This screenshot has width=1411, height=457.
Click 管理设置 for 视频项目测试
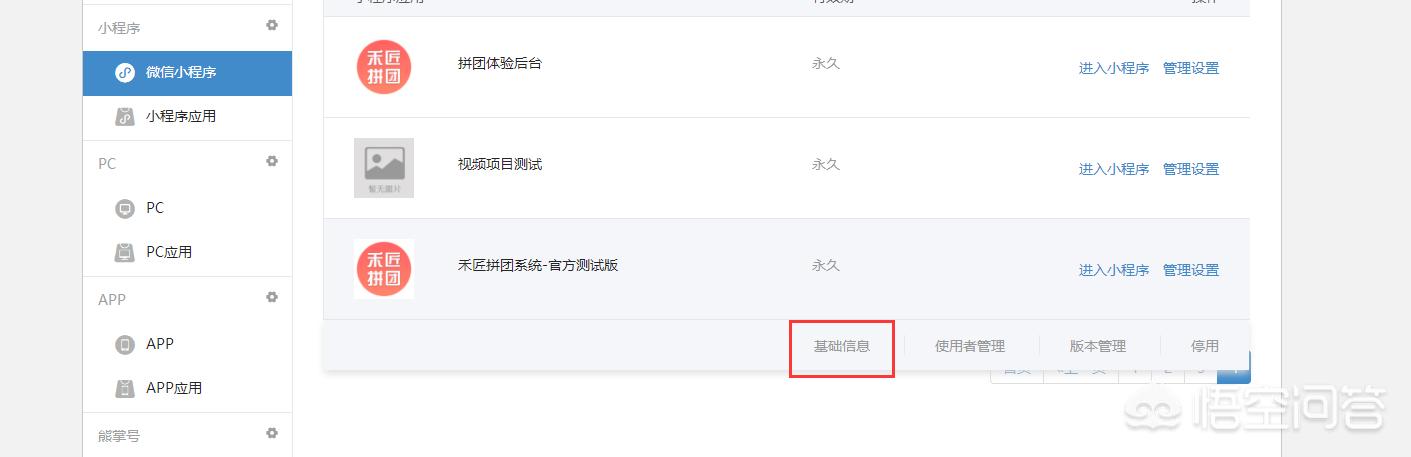1191,170
